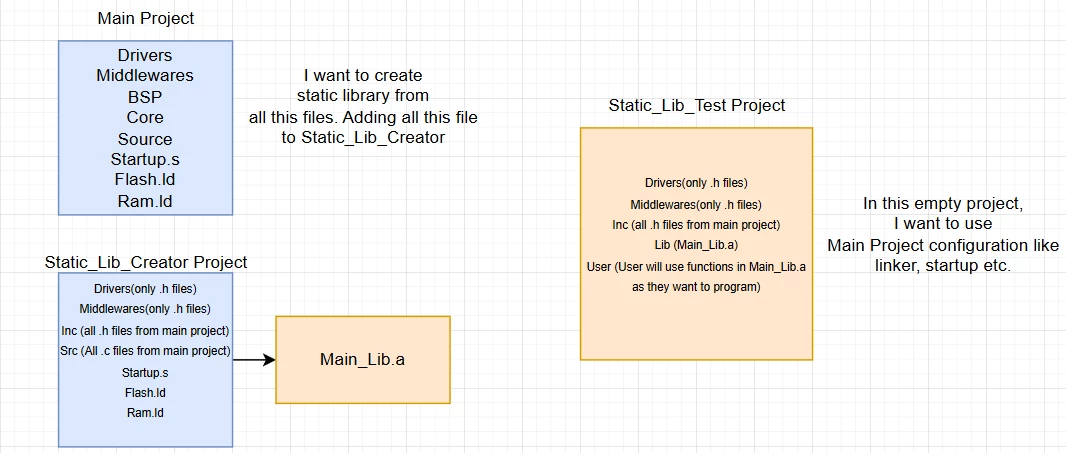The image size is (1066, 453).
Task: Click the "Lib (Main_Lib.a)" line
Action: click(696, 246)
